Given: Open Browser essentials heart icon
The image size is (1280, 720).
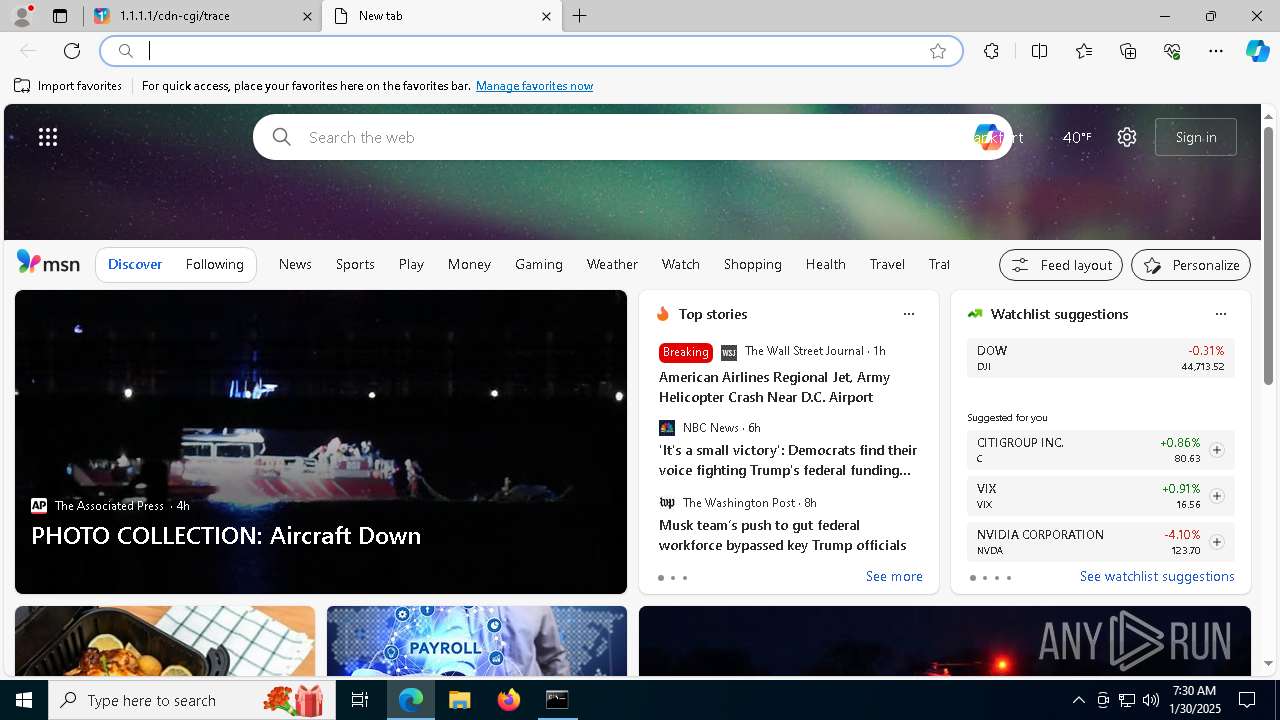Looking at the screenshot, I should point(1172,51).
